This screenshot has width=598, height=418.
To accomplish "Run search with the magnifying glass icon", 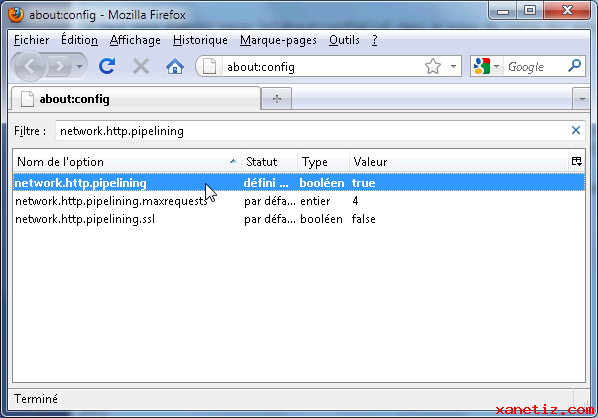I will [574, 66].
